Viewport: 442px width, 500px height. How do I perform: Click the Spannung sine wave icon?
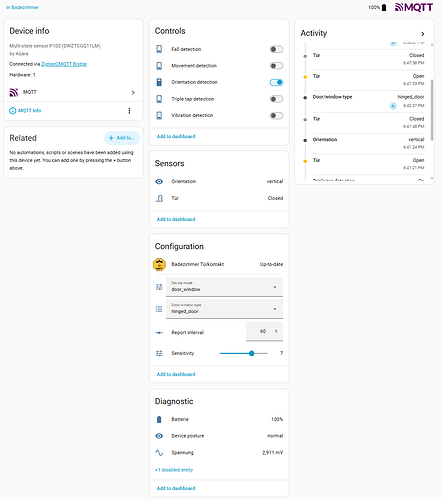tap(159, 453)
